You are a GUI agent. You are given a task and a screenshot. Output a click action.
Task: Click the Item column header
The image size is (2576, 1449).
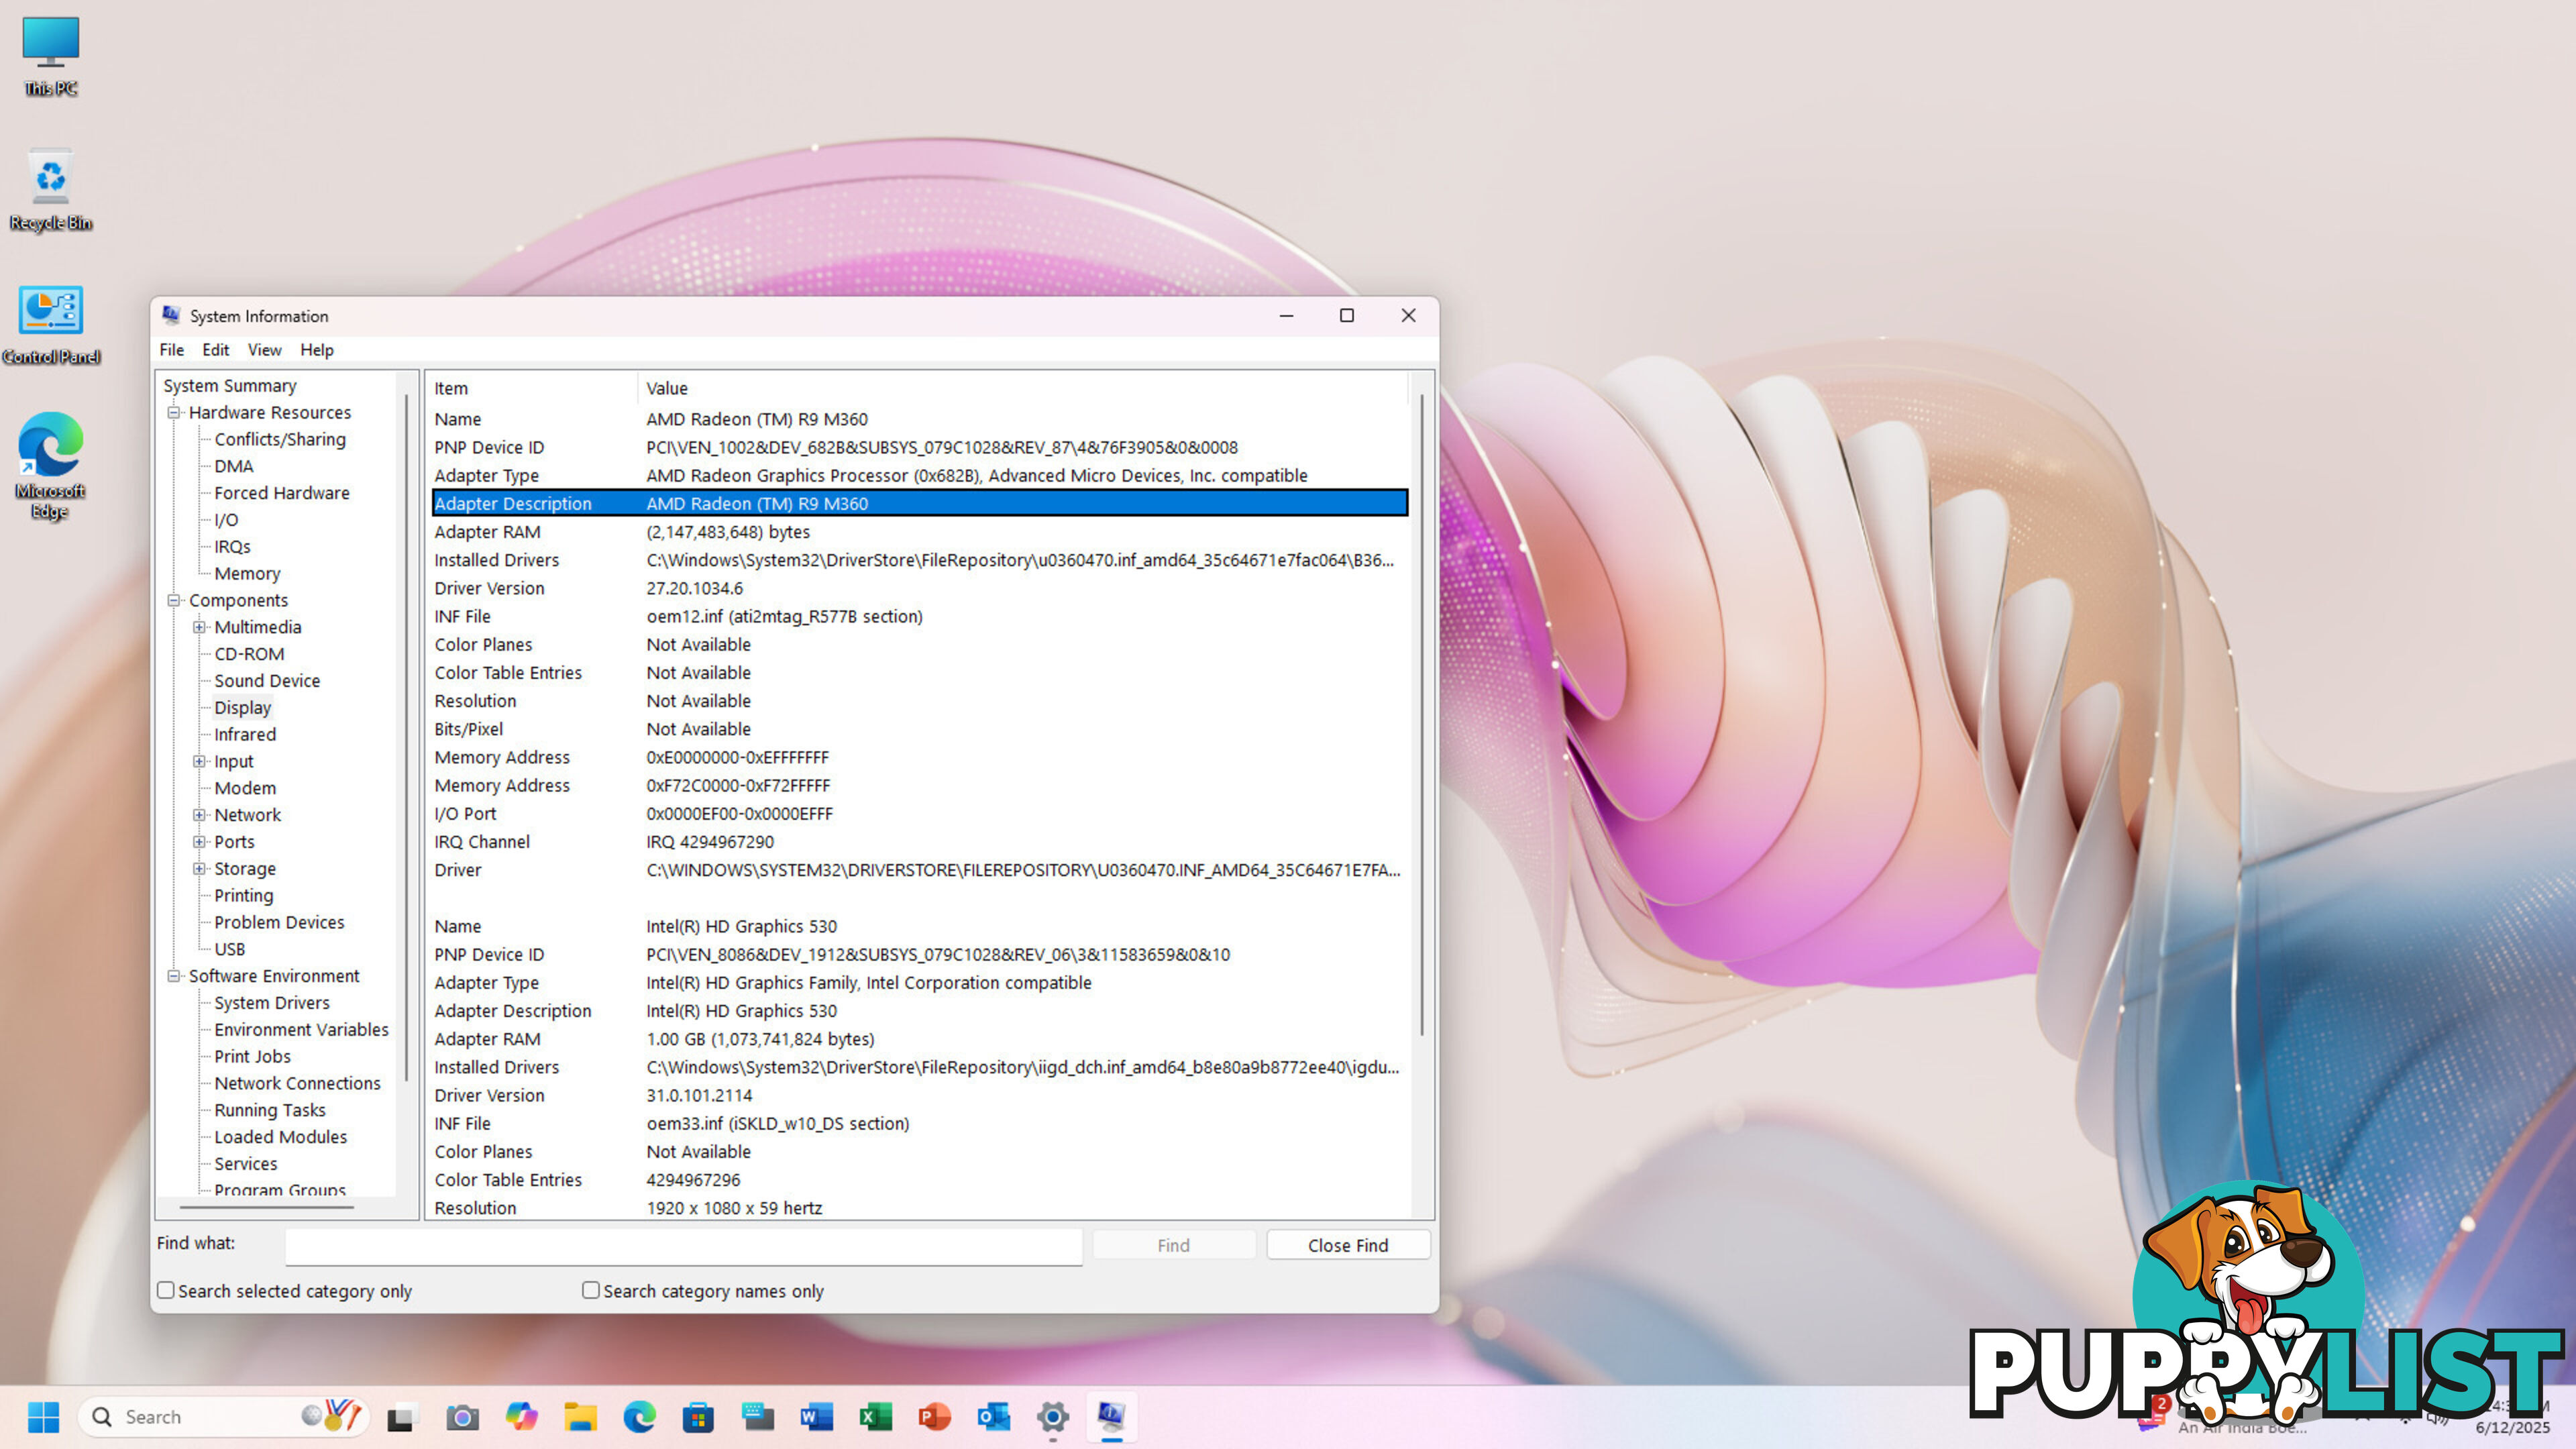pos(532,388)
